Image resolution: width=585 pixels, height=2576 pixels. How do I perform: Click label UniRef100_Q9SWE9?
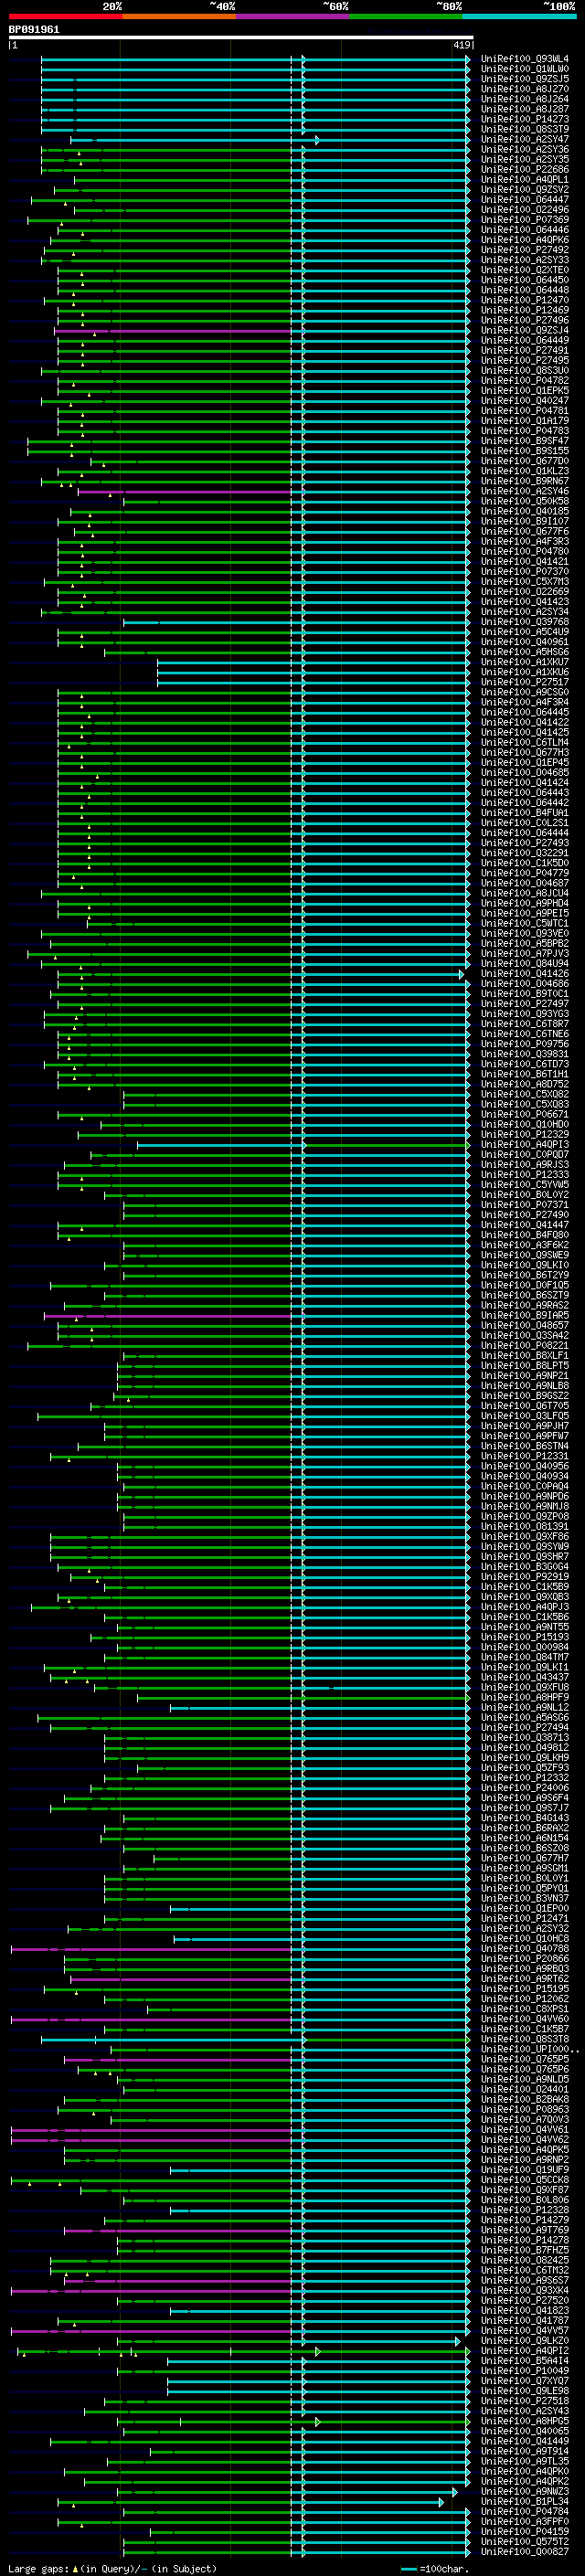click(x=525, y=1255)
